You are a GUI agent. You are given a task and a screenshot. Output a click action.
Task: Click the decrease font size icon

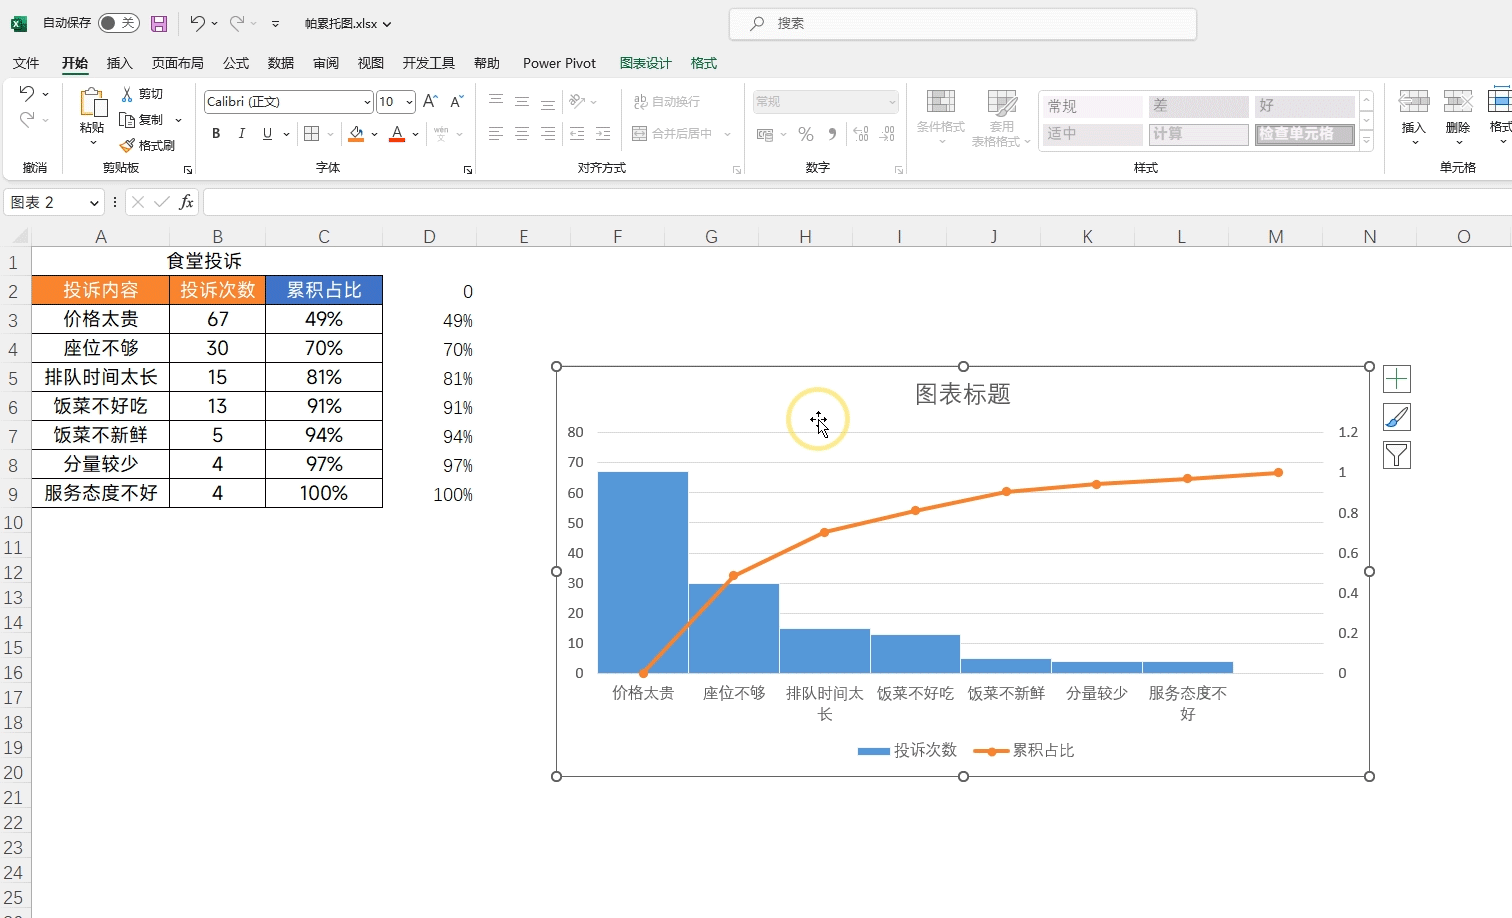(x=457, y=101)
